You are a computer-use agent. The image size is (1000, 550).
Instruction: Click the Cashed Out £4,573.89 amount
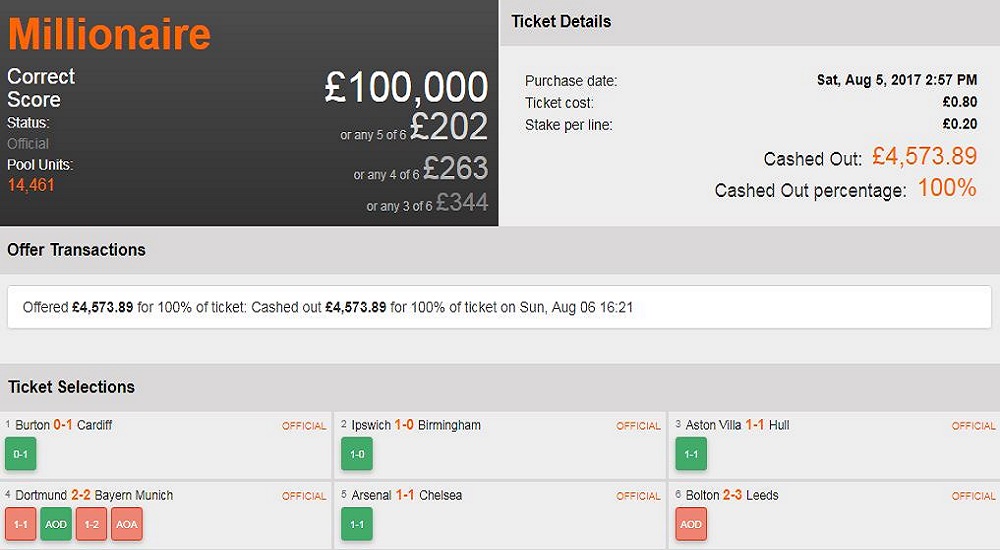924,157
